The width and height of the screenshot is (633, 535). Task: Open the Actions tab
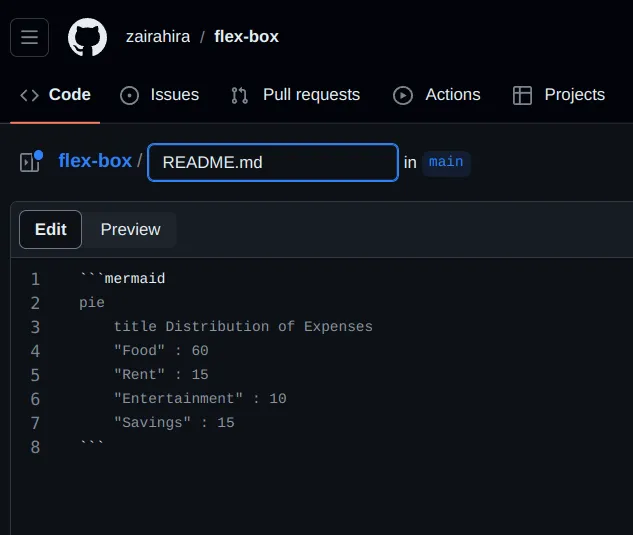(x=452, y=95)
